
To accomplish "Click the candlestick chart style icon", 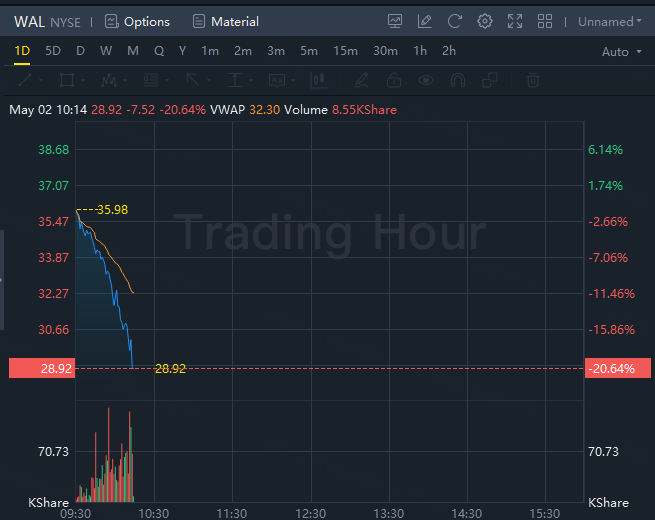I will (x=318, y=80).
